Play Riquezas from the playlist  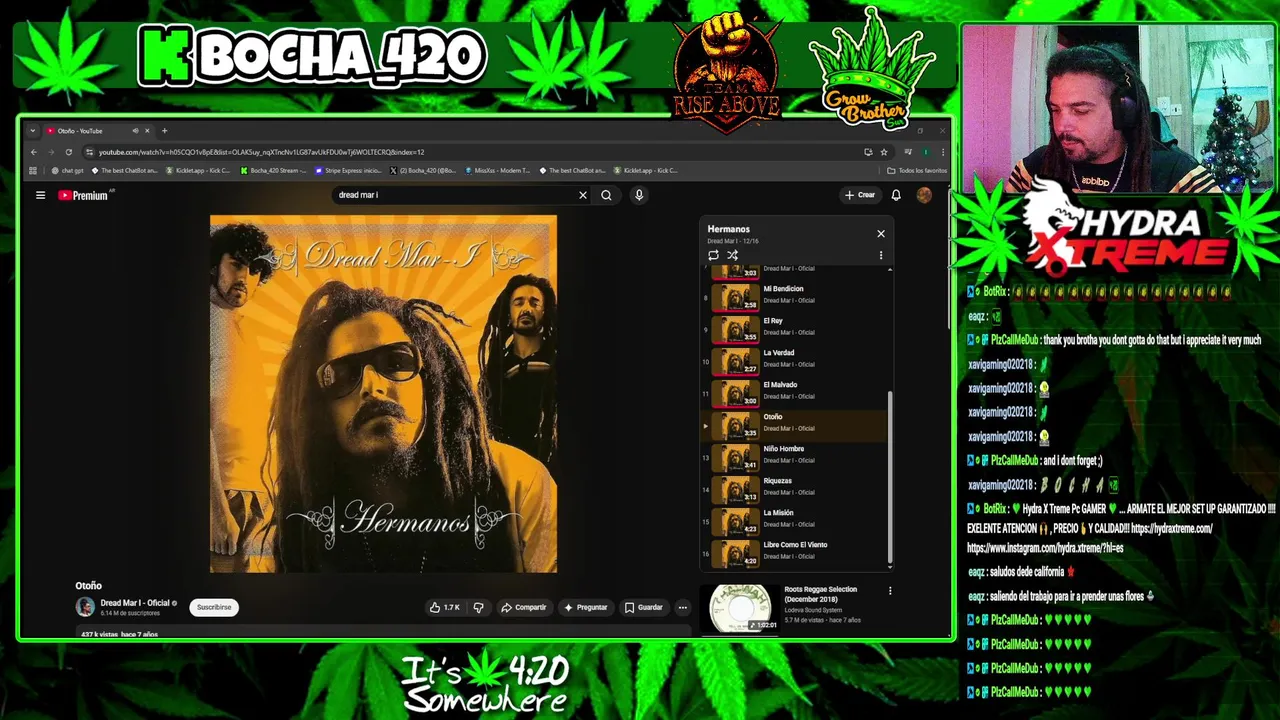coord(795,487)
